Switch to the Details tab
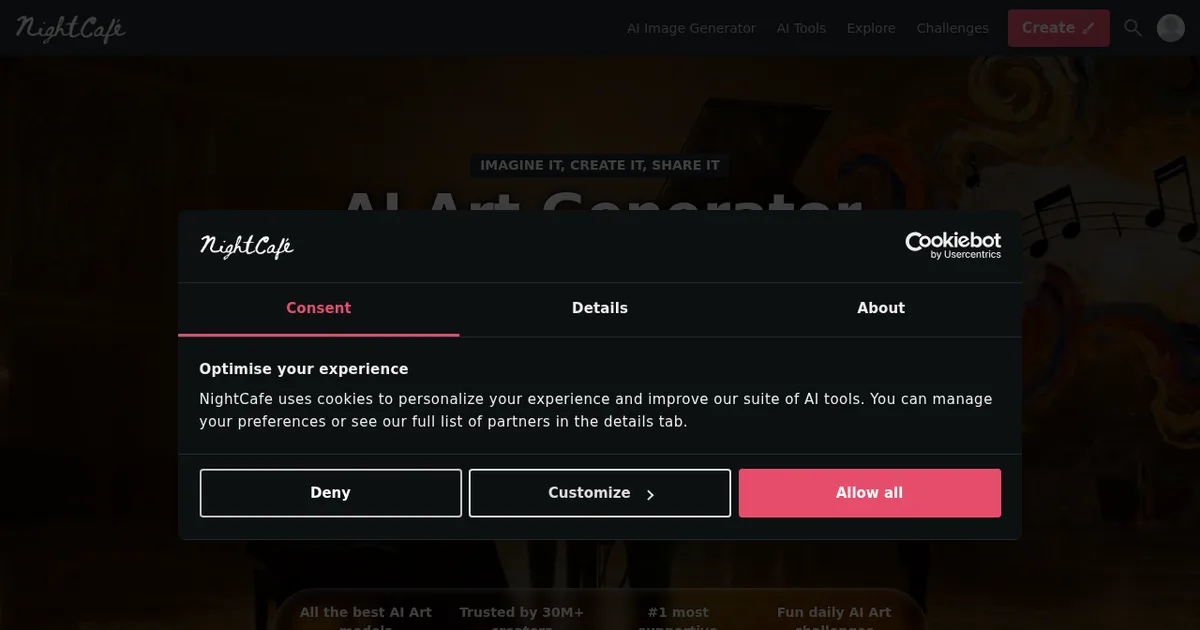This screenshot has height=630, width=1200. coord(600,308)
